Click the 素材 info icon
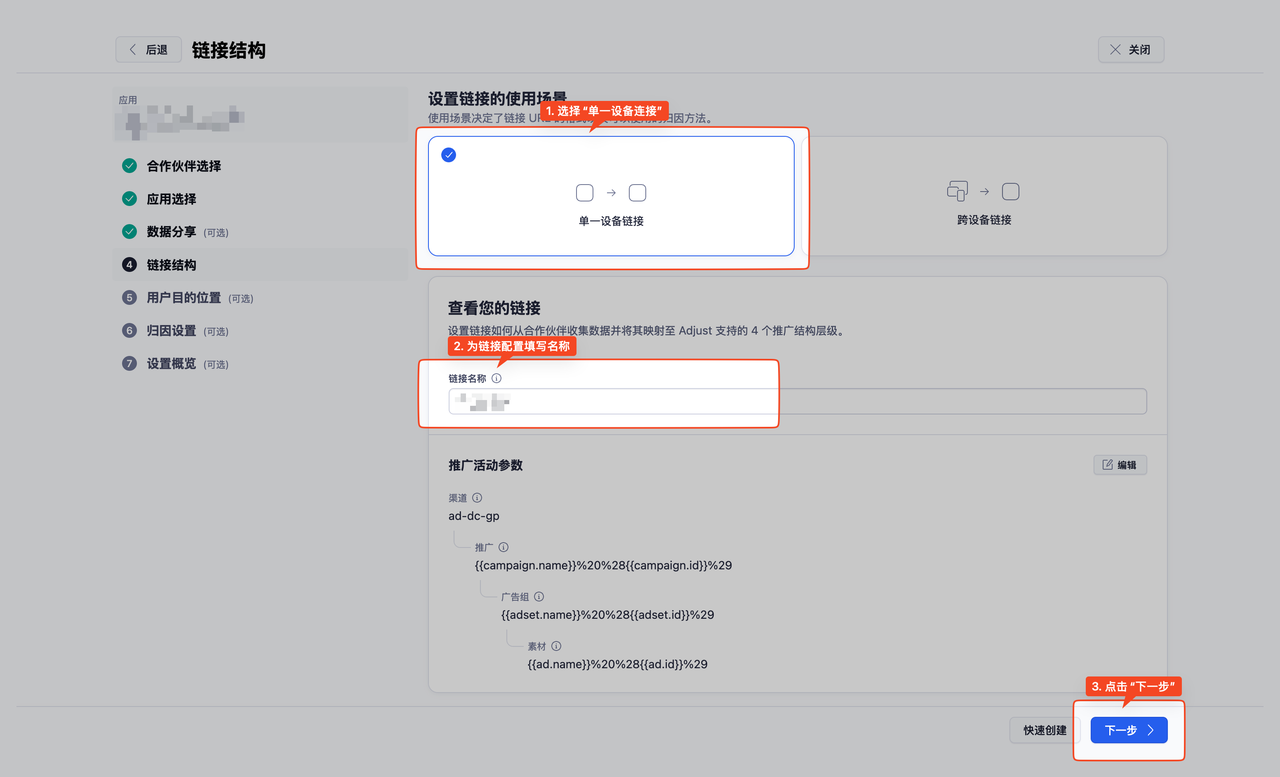 556,646
